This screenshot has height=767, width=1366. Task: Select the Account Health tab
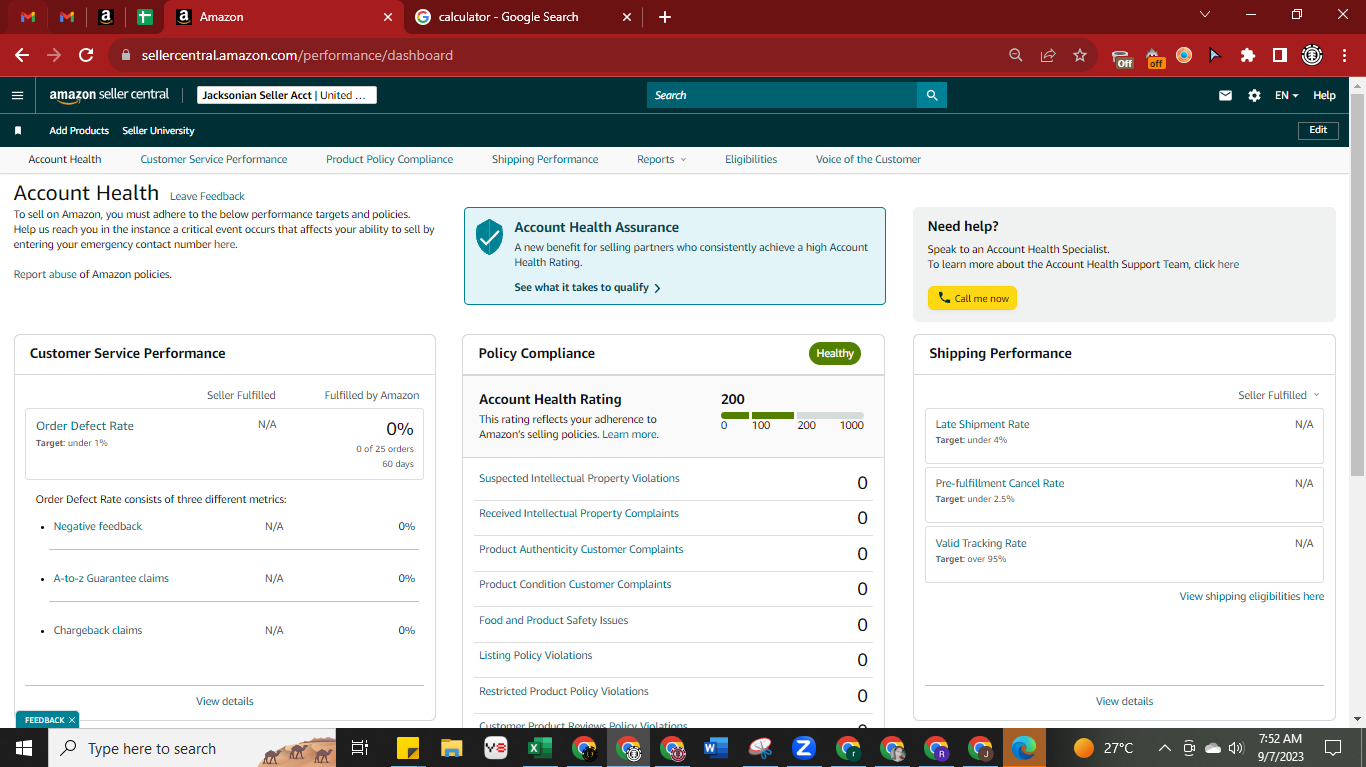[65, 159]
